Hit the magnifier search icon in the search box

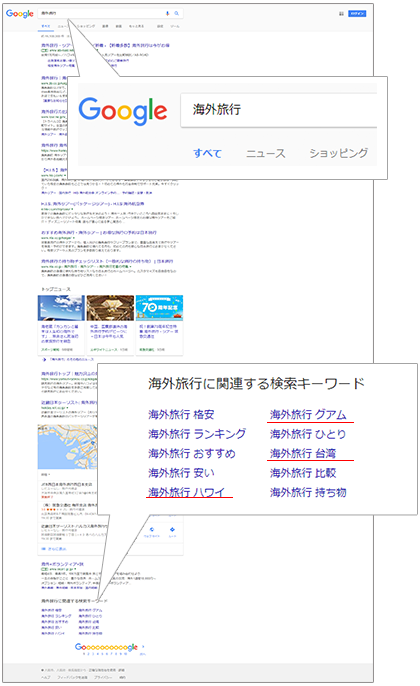click(177, 14)
